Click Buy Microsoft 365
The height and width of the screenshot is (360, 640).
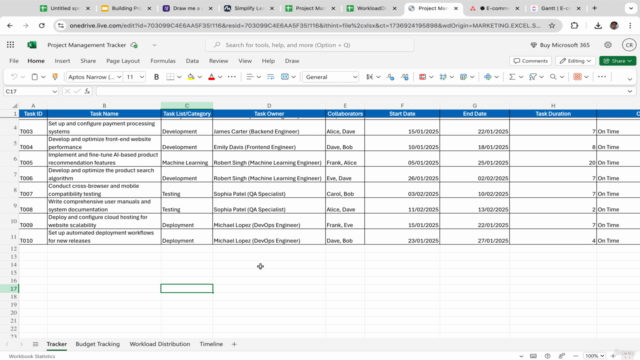[x=560, y=45]
